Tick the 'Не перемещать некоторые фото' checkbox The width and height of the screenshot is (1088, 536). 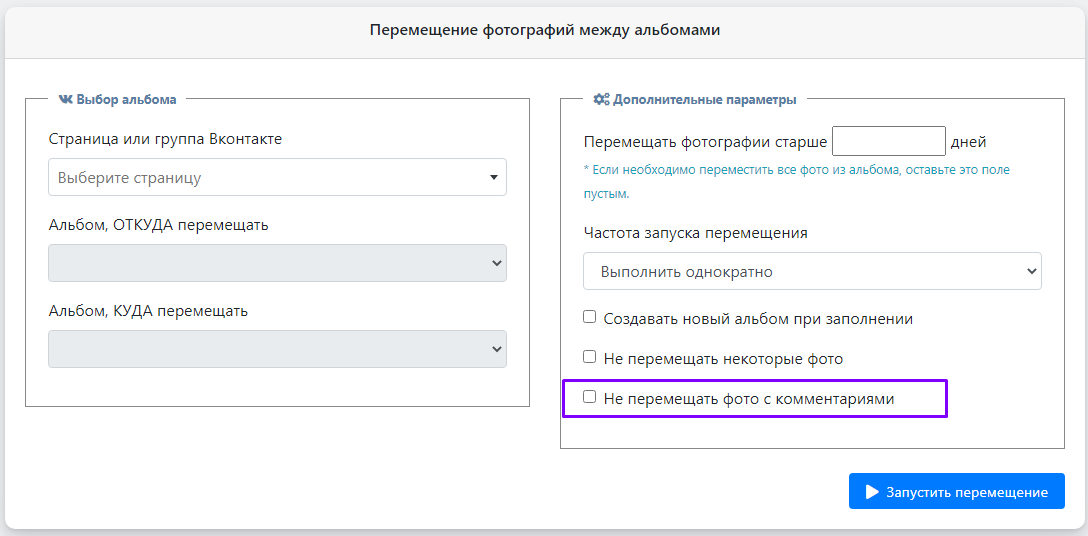590,356
